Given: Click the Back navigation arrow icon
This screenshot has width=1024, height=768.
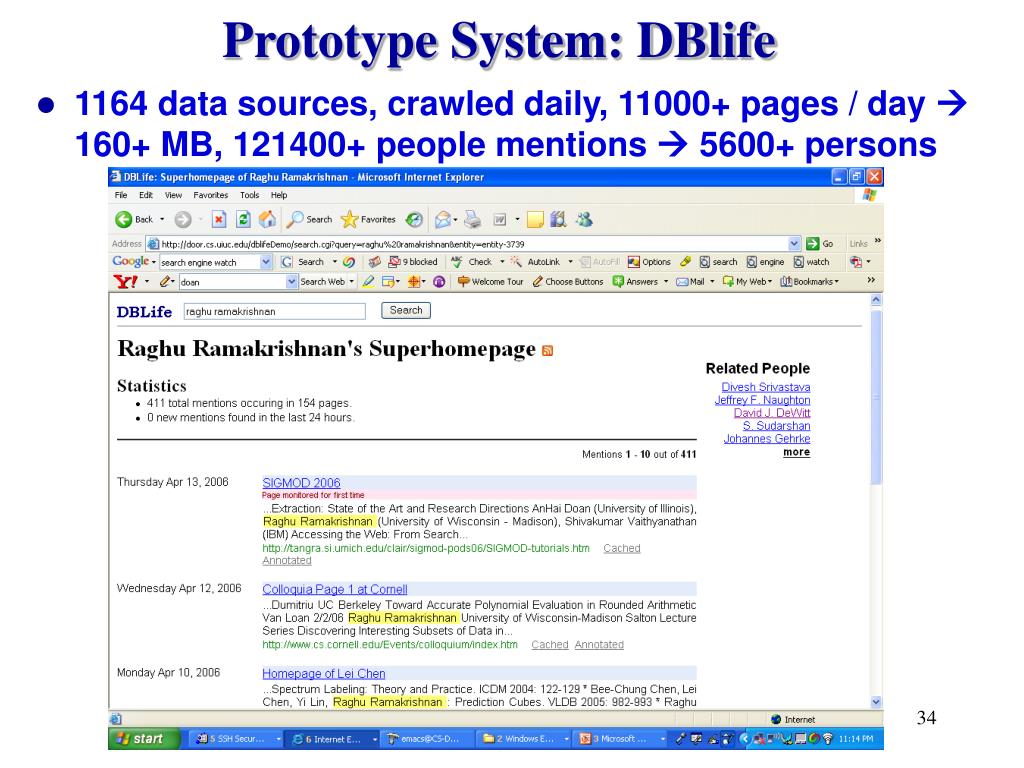Looking at the screenshot, I should point(123,219).
